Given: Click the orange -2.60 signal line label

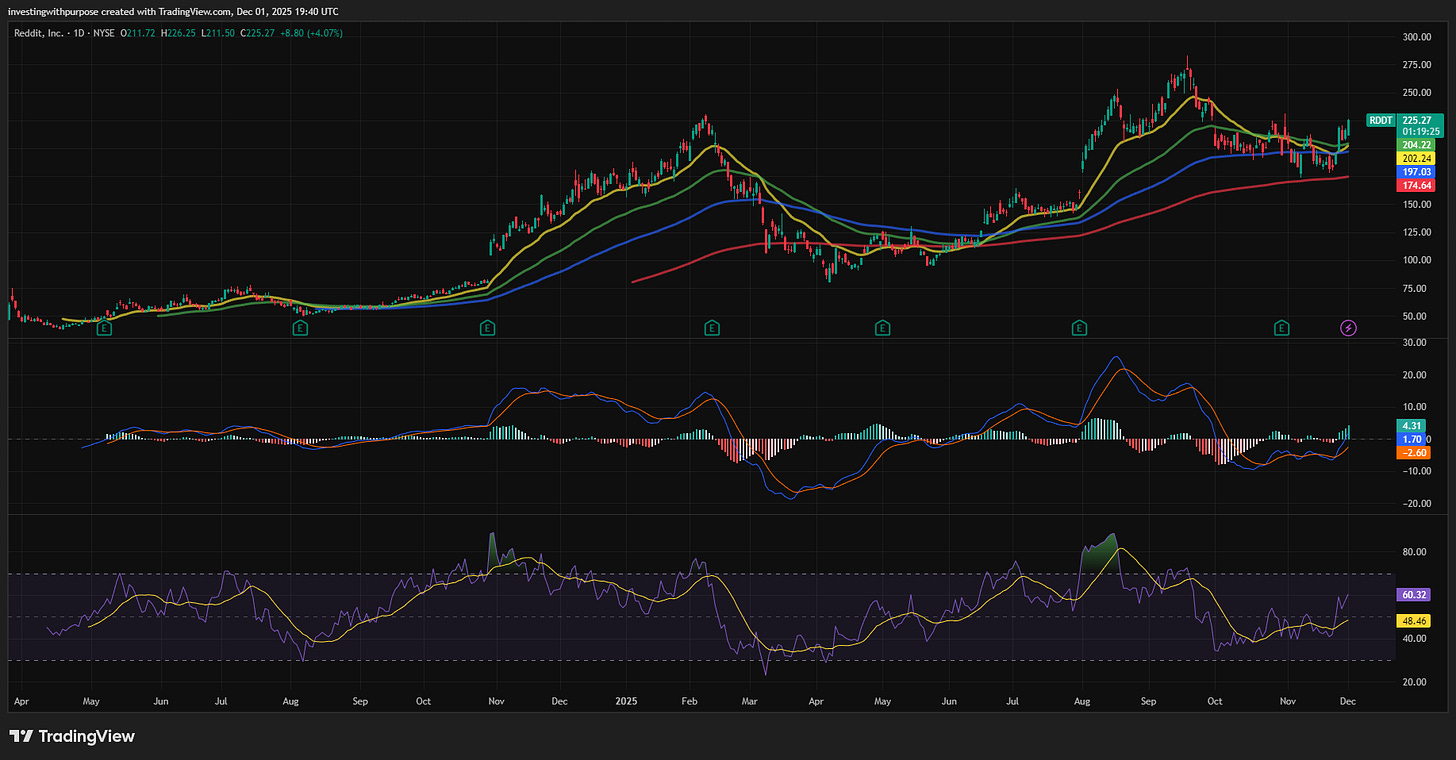Looking at the screenshot, I should [x=1416, y=453].
